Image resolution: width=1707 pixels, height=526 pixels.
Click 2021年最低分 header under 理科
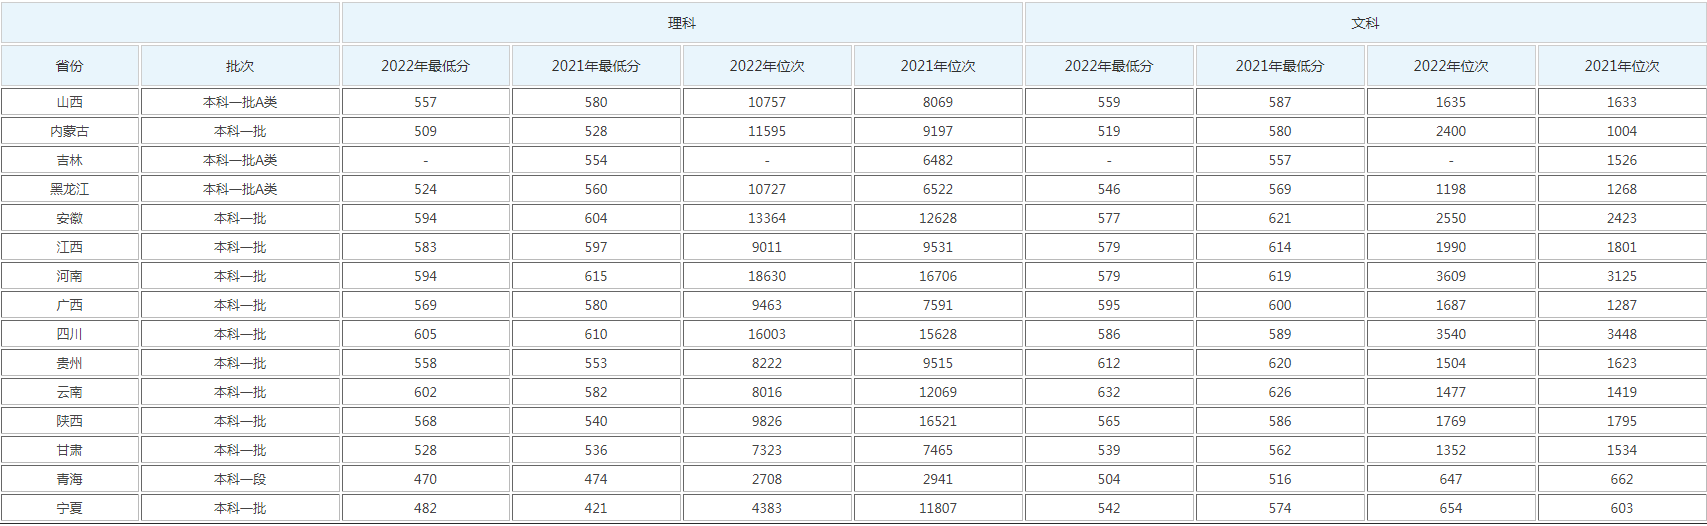596,66
